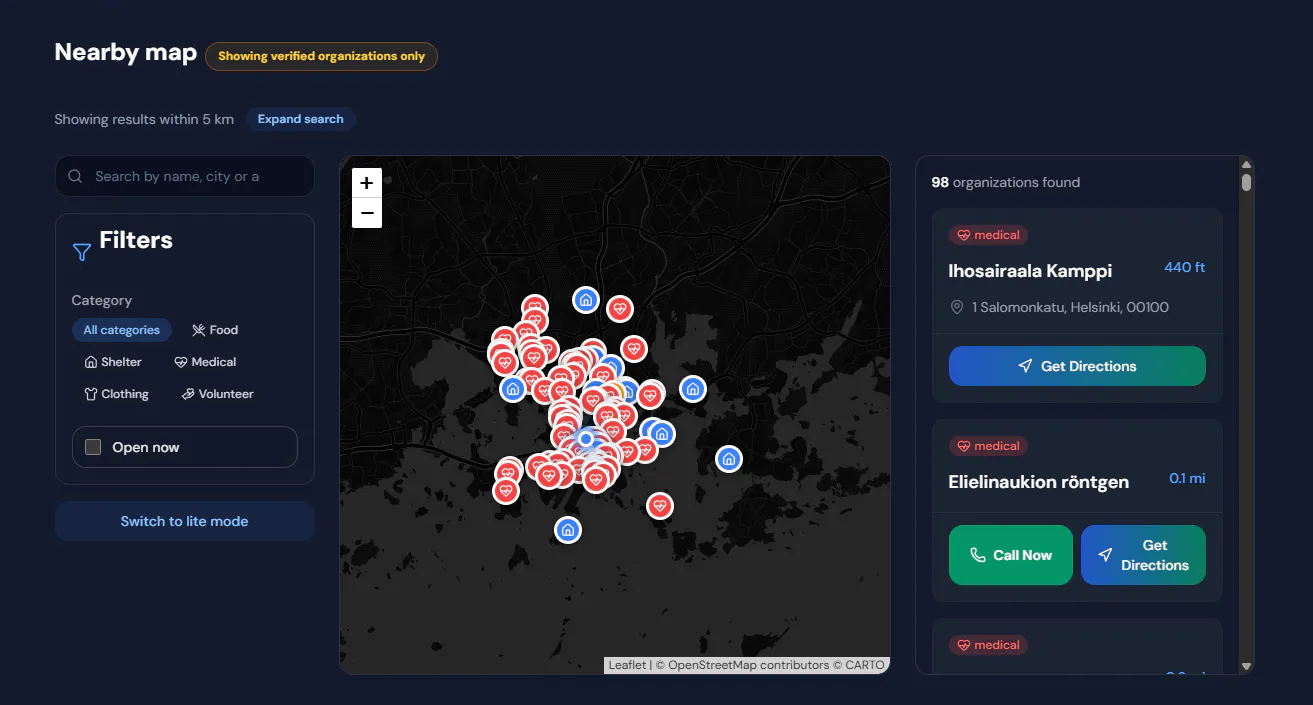Filter by Clothing category

click(116, 394)
